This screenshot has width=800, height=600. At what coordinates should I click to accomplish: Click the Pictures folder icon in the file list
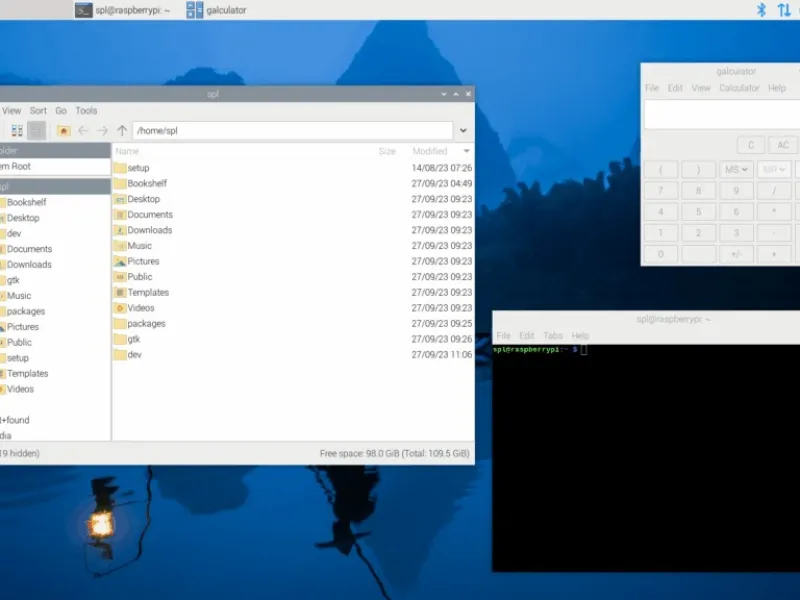120,261
